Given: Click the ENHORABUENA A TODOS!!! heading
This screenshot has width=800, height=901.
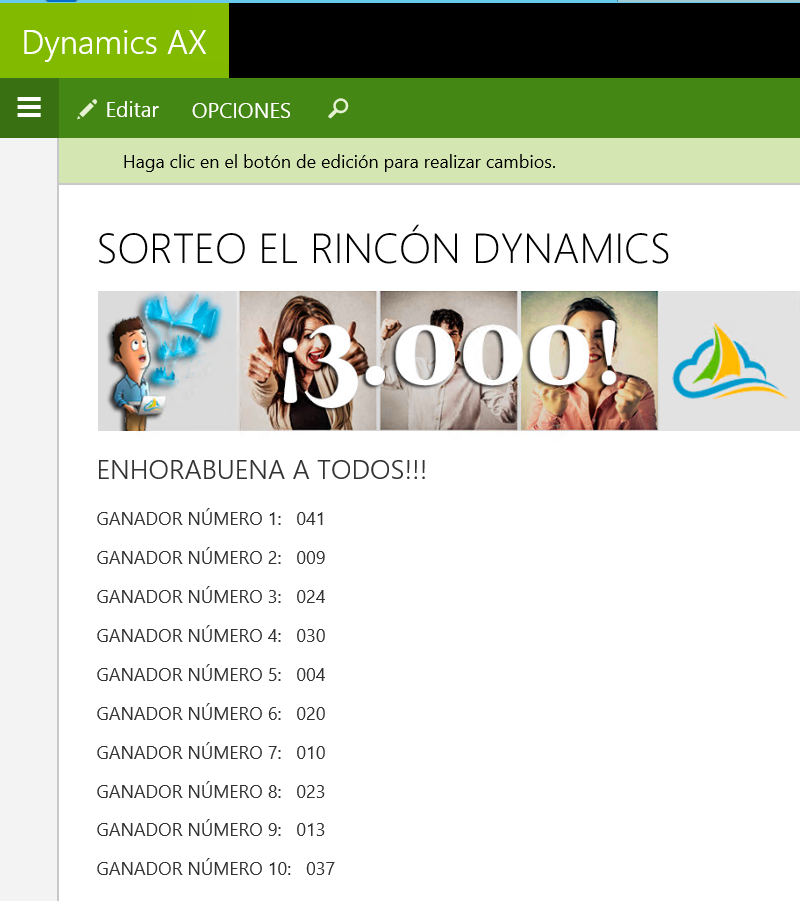Looking at the screenshot, I should [x=261, y=470].
